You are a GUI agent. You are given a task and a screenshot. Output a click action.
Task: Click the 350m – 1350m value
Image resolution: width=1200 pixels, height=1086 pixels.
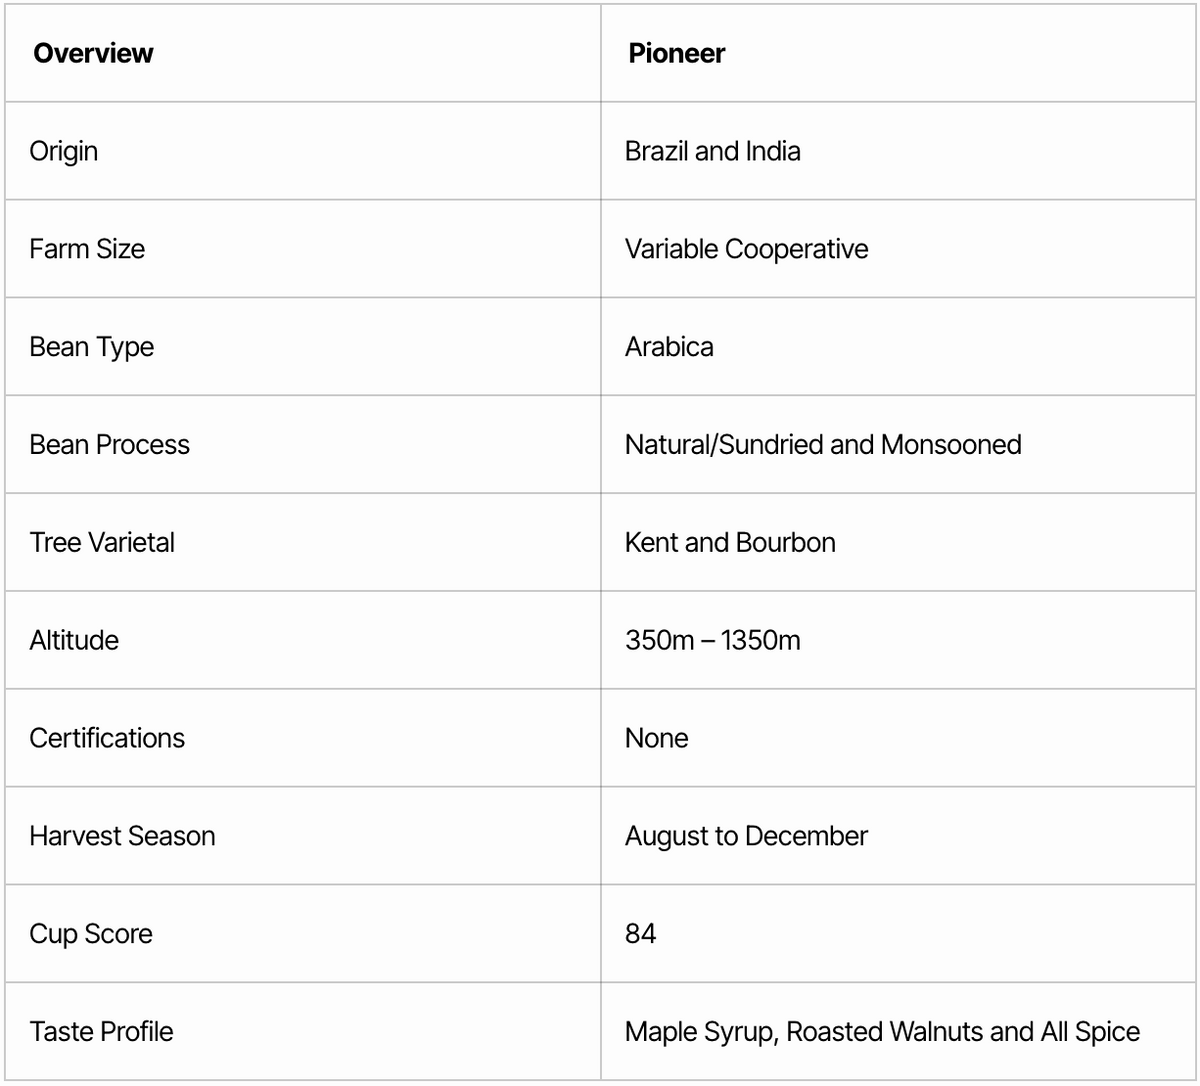(712, 640)
